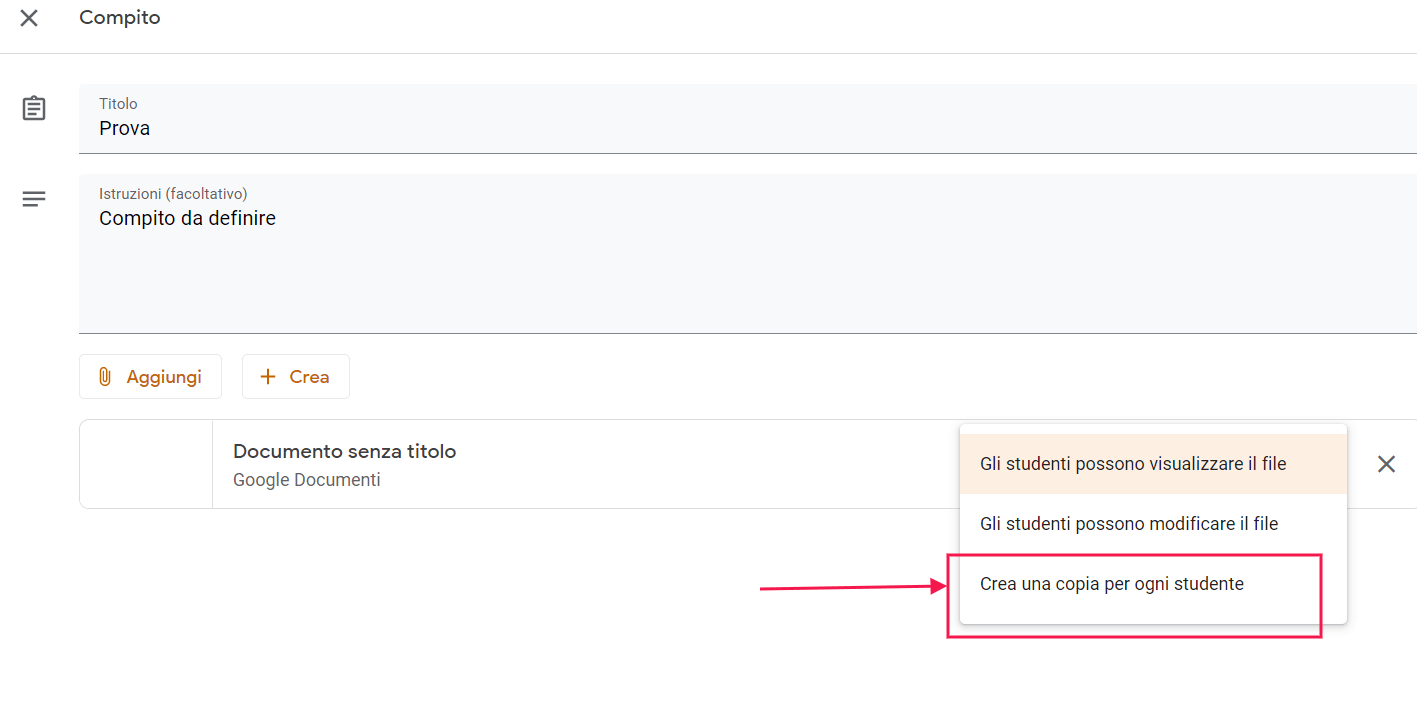Open the "Documento senza titolo" title link
The height and width of the screenshot is (712, 1417).
[x=344, y=452]
